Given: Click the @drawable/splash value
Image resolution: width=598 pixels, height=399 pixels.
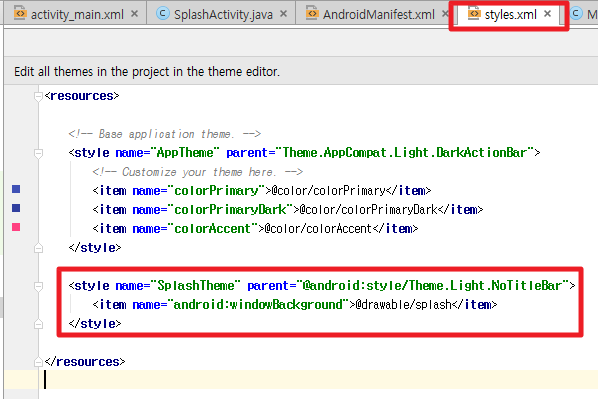Looking at the screenshot, I should [x=403, y=304].
